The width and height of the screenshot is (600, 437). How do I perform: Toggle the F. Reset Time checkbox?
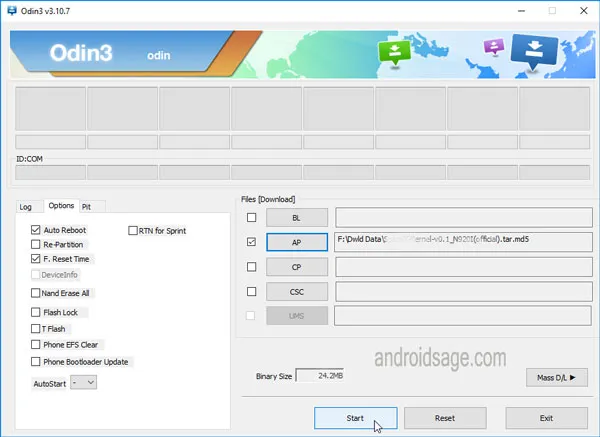pyautogui.click(x=36, y=259)
